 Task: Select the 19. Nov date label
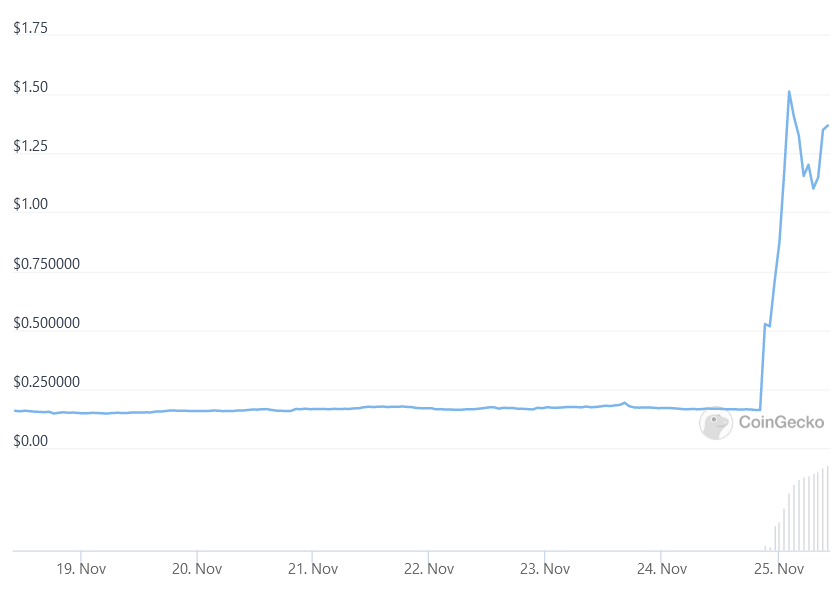pyautogui.click(x=81, y=569)
